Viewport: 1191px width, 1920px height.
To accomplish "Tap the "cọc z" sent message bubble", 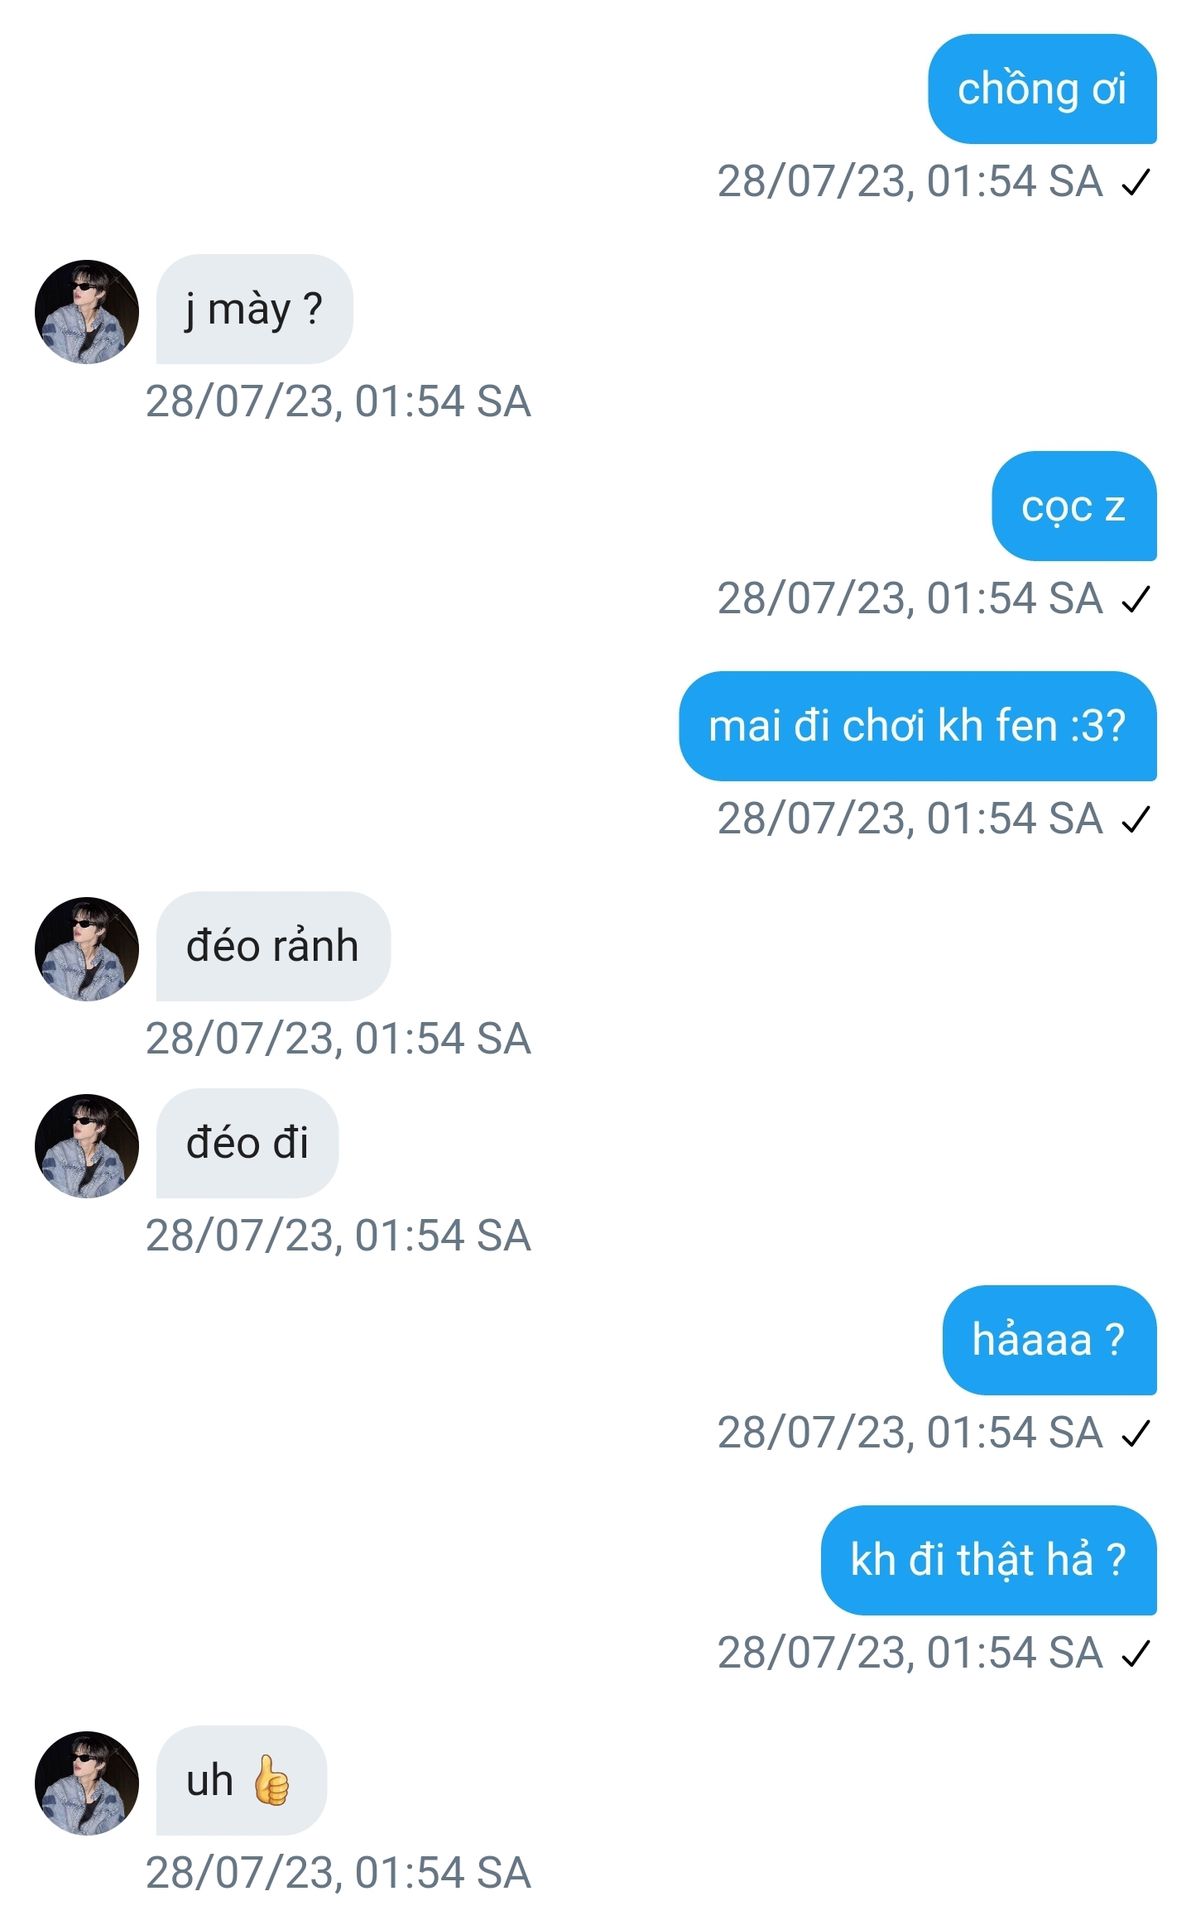I will (x=1073, y=506).
